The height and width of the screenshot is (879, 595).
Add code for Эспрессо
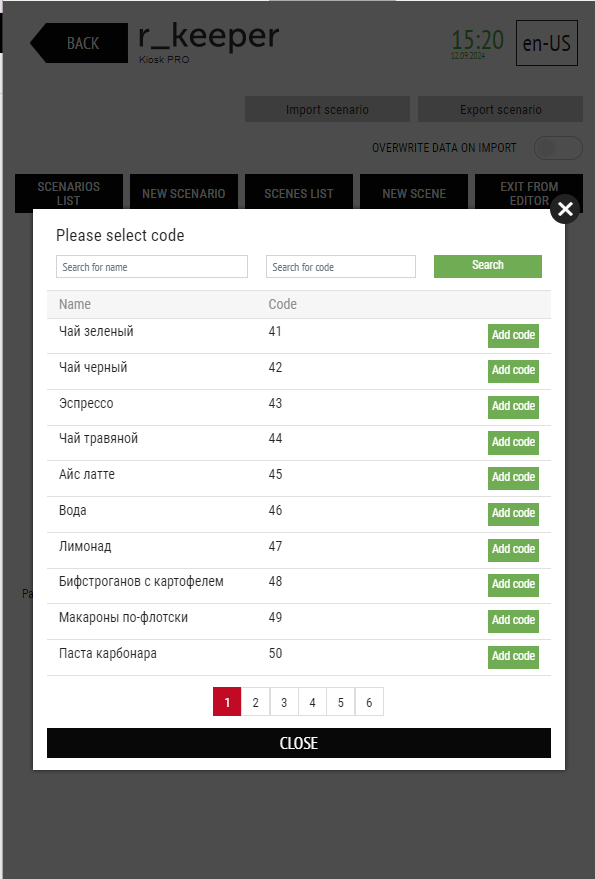[x=513, y=407]
